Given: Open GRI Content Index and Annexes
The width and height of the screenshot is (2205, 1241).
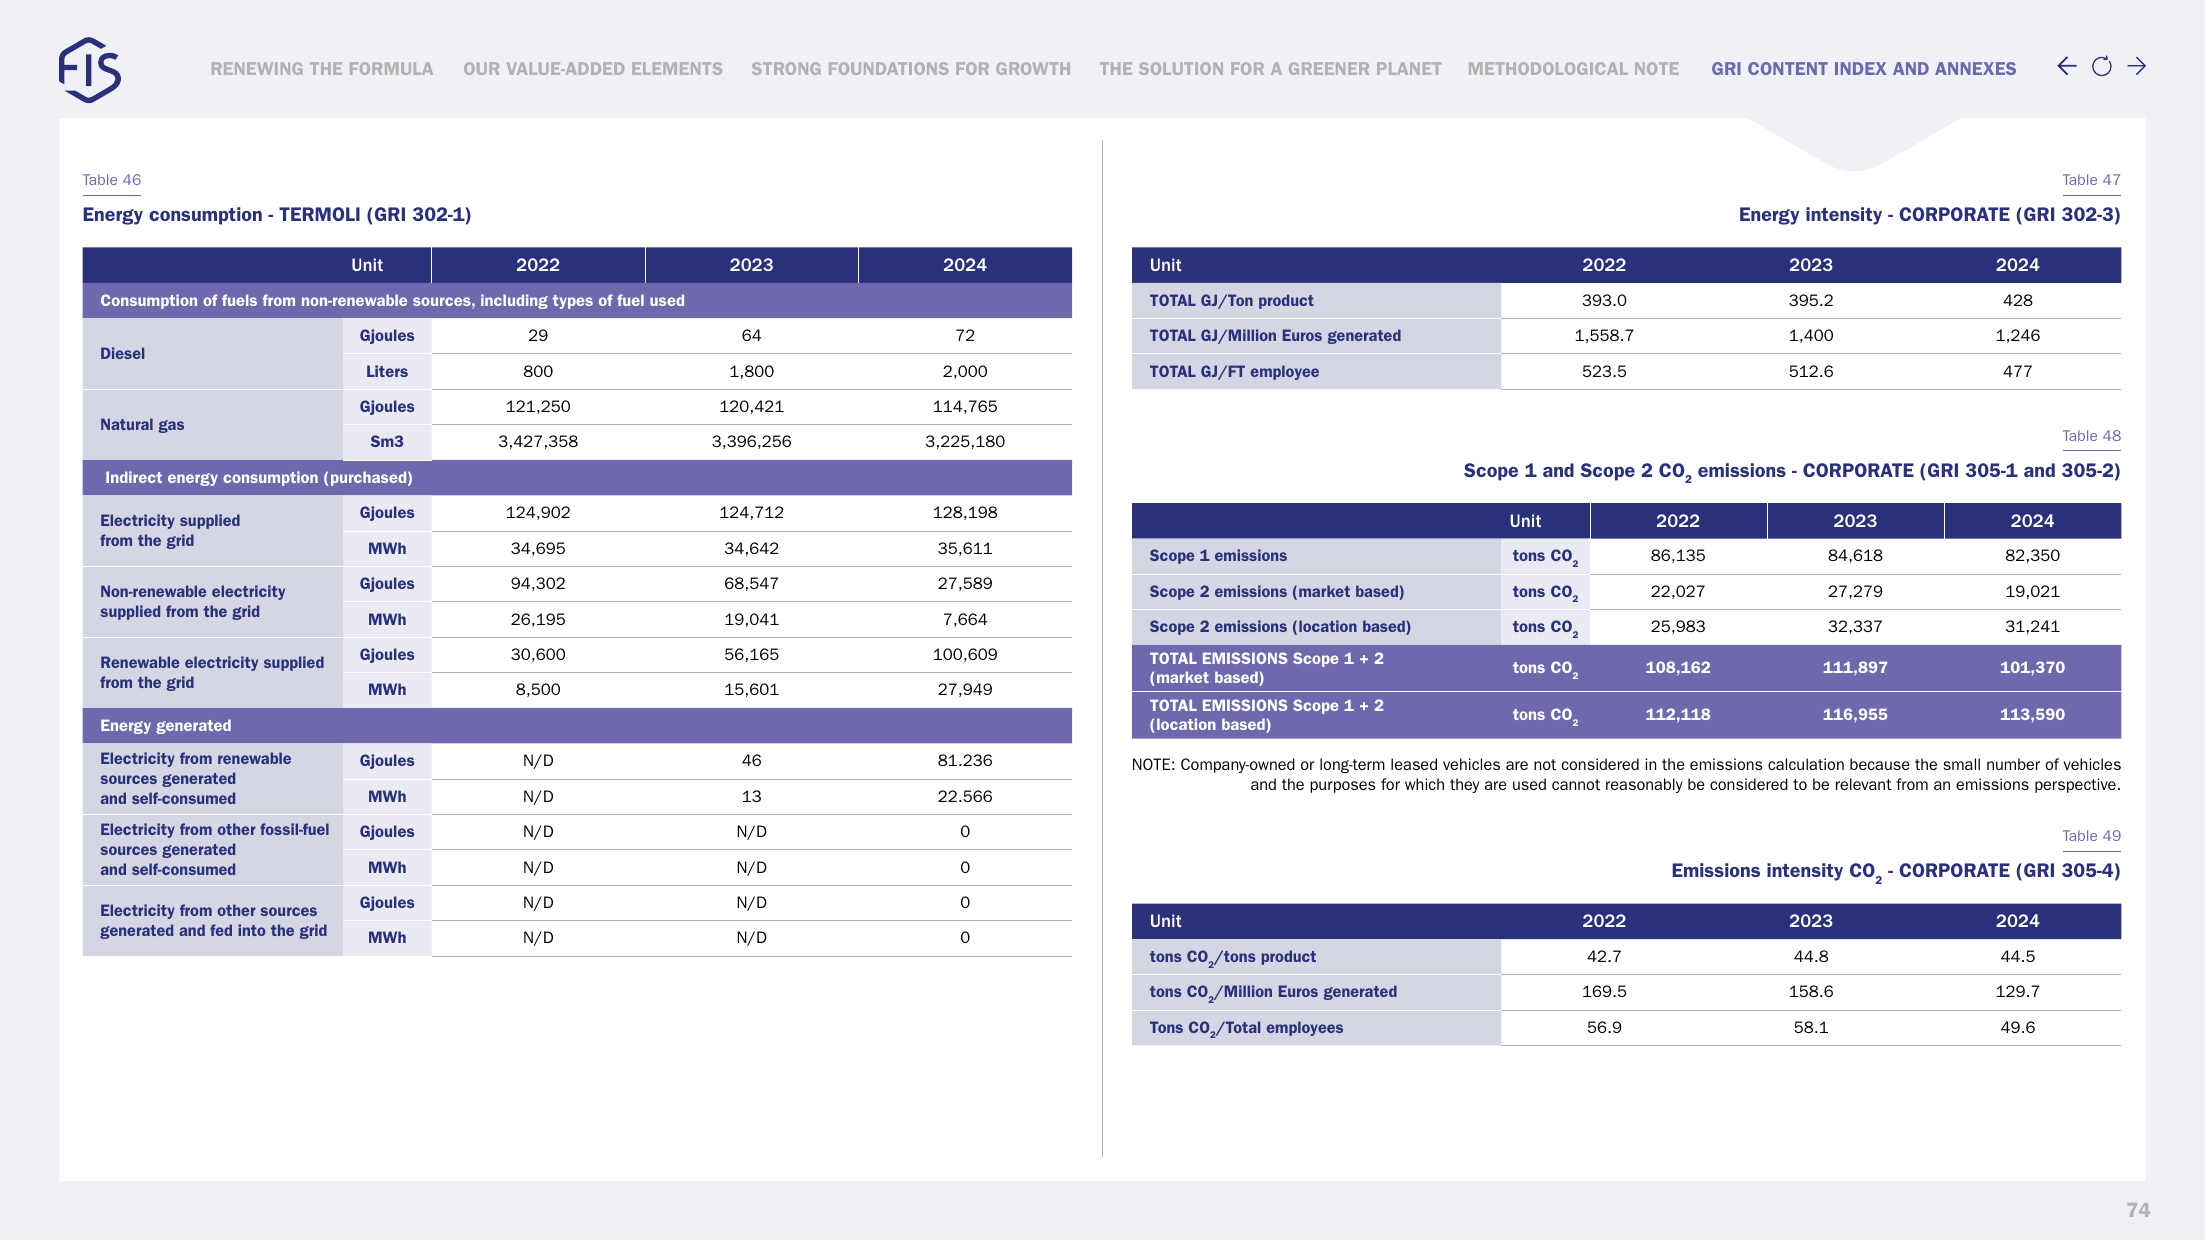Looking at the screenshot, I should pyautogui.click(x=1863, y=69).
